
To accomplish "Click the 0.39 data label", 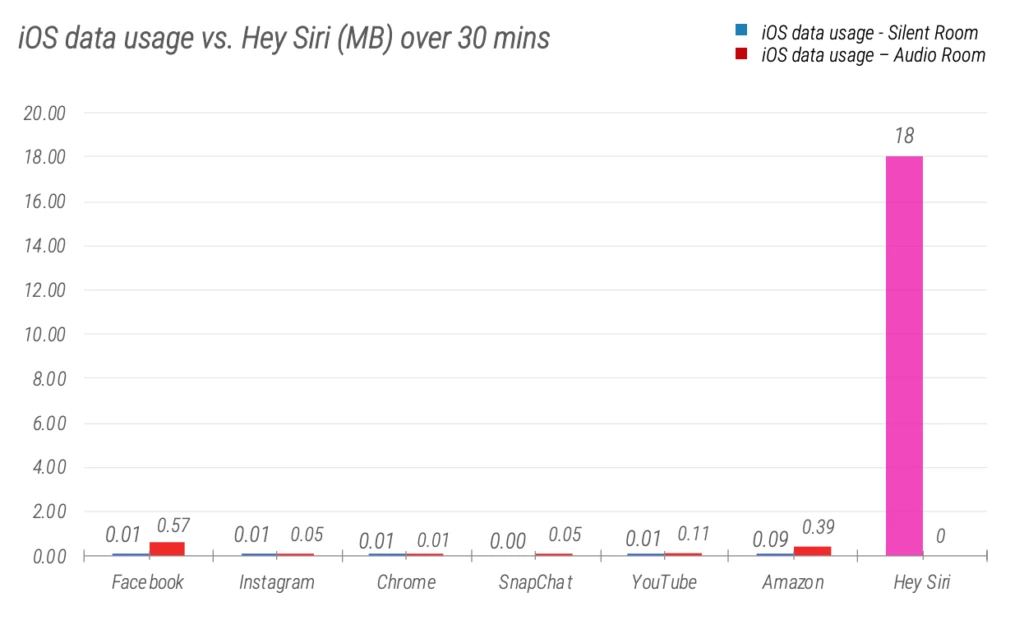I will coord(818,527).
